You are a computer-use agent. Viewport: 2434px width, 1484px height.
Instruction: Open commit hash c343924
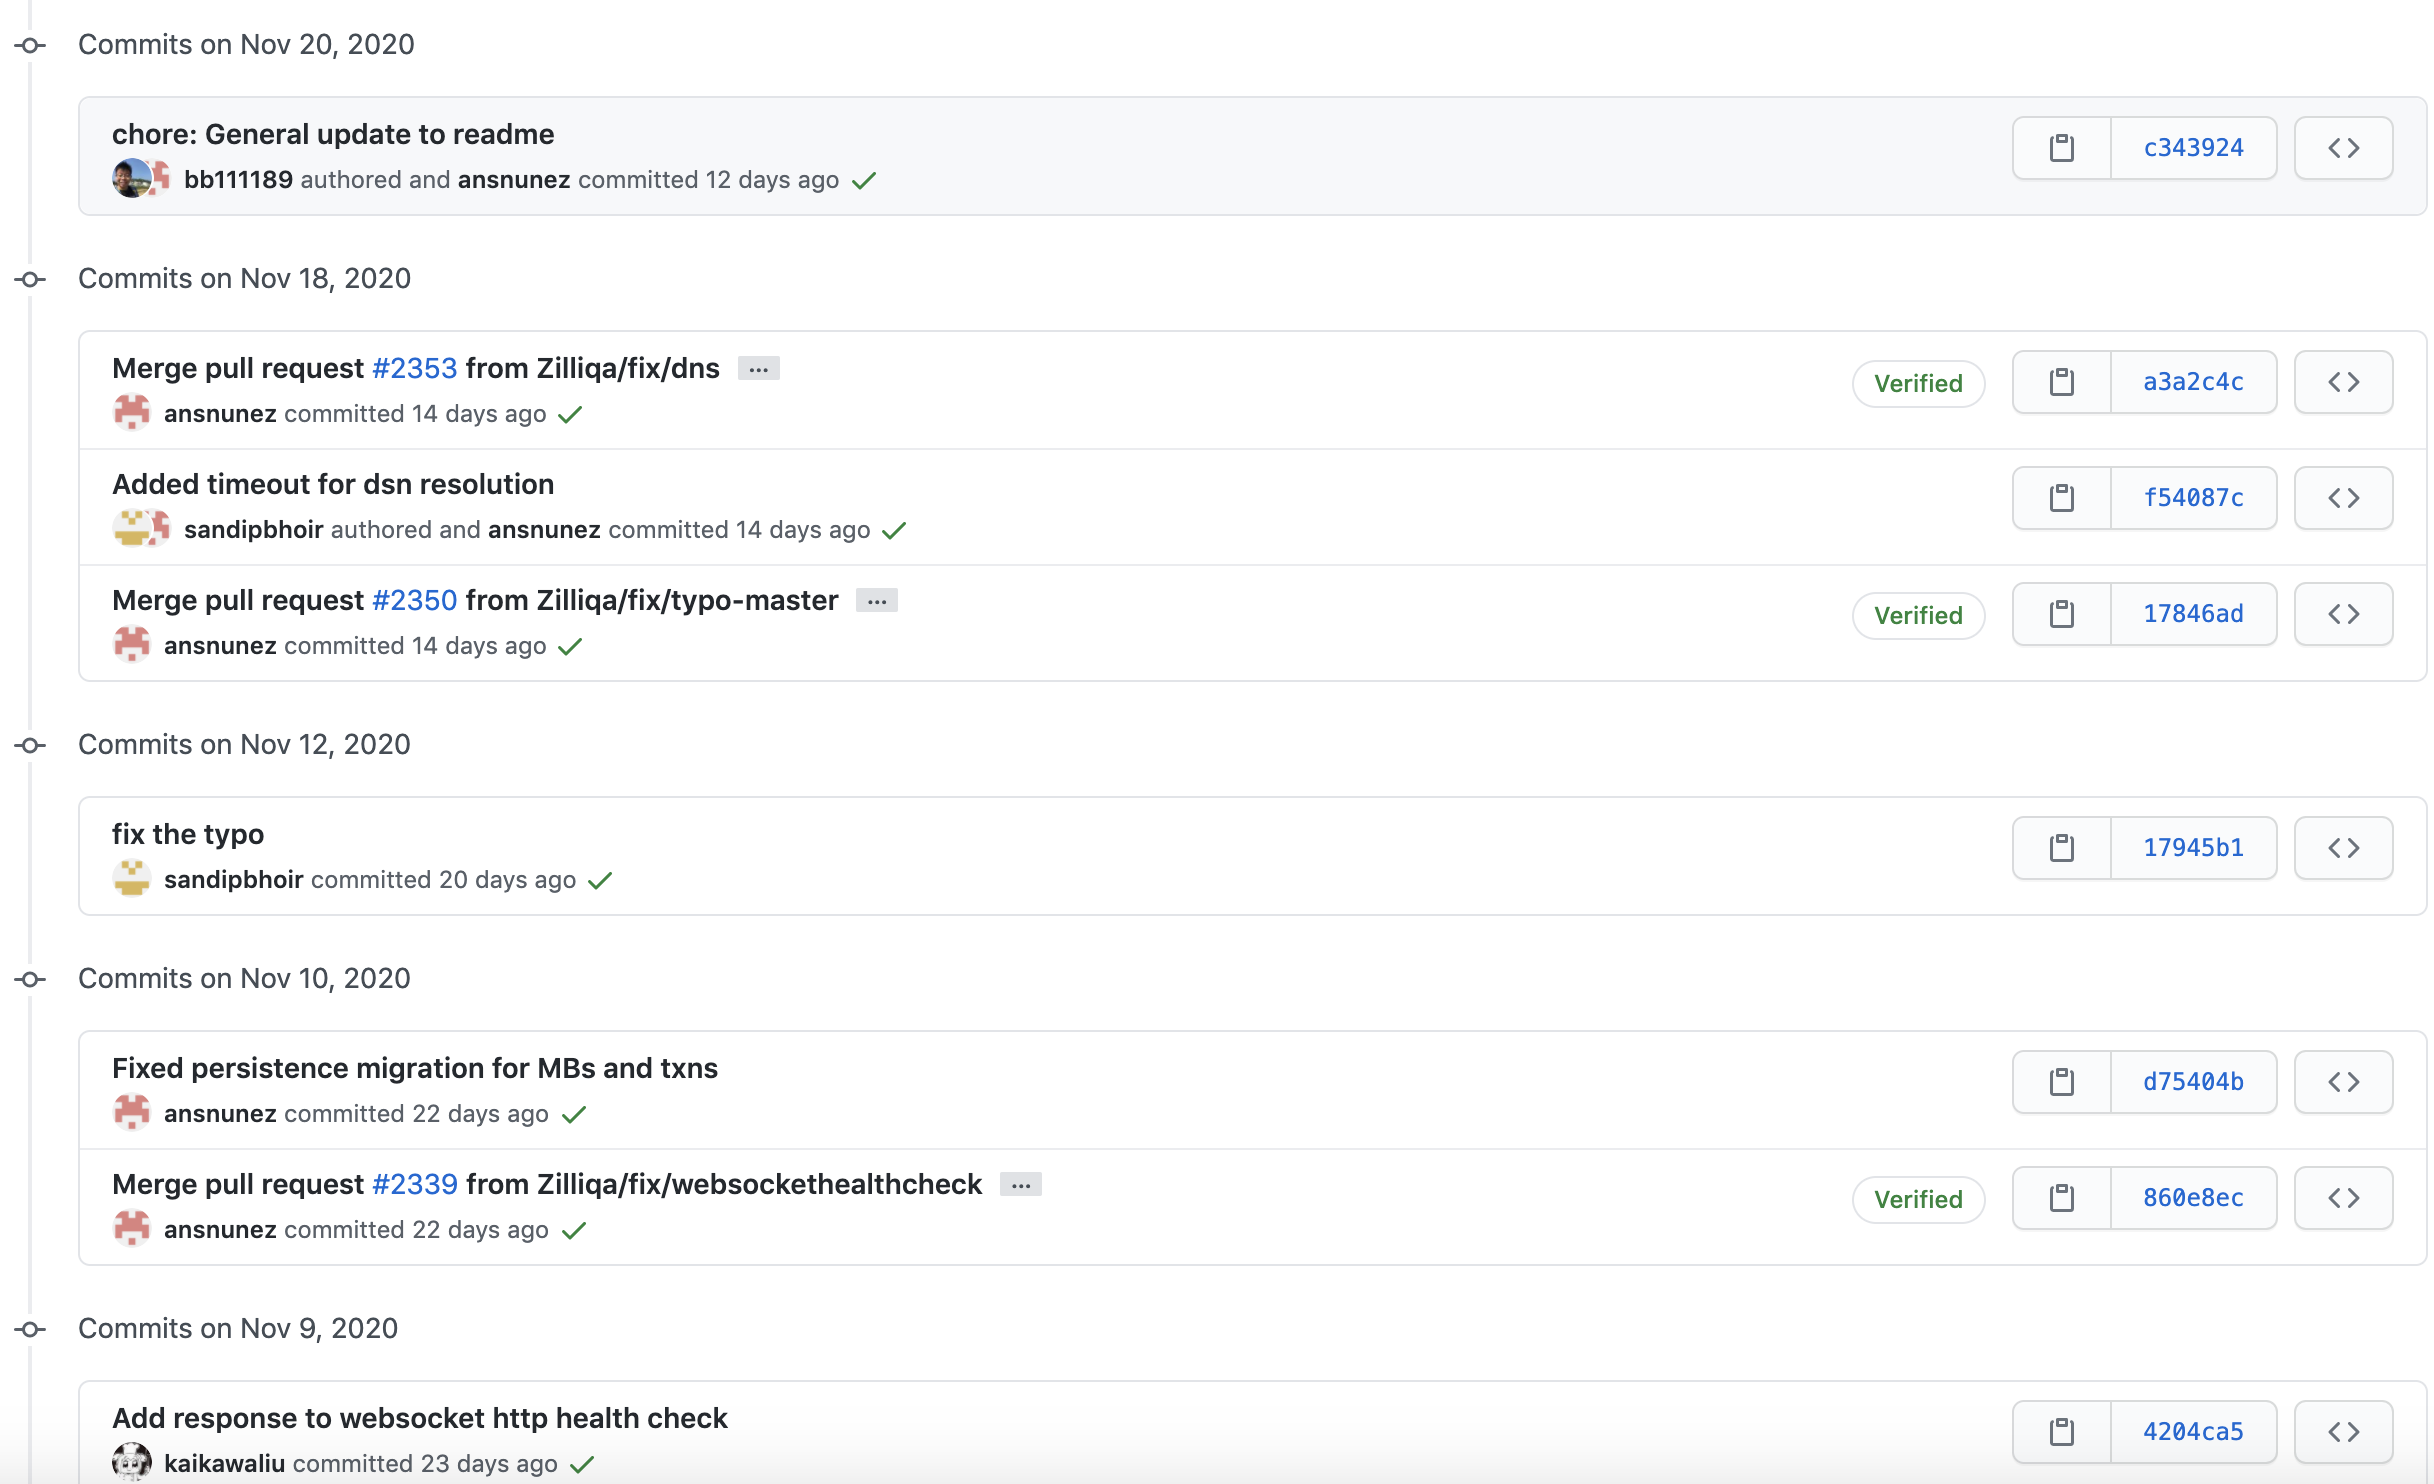pyautogui.click(x=2193, y=148)
